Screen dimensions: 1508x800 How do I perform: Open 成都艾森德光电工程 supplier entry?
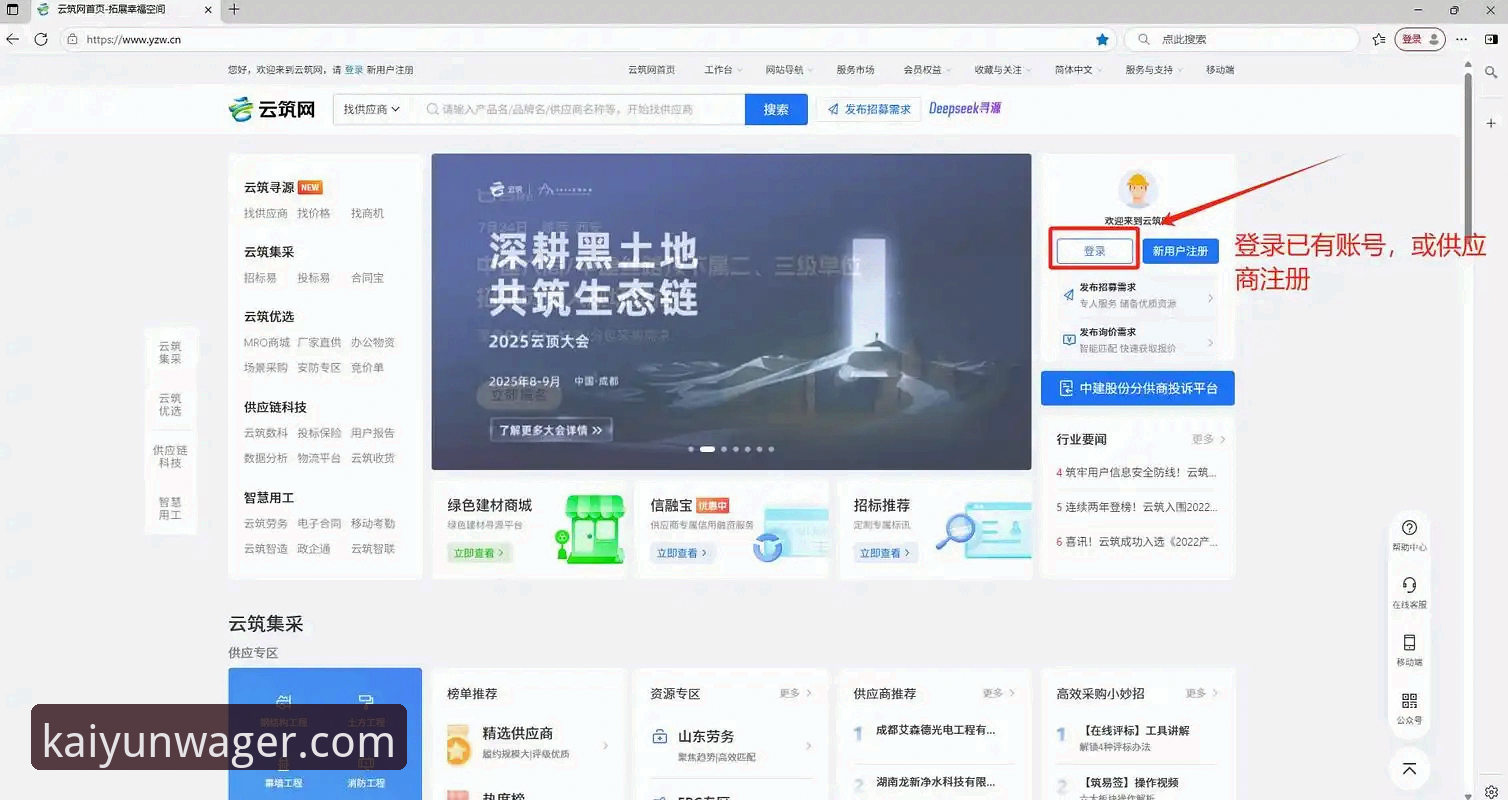click(x=935, y=730)
